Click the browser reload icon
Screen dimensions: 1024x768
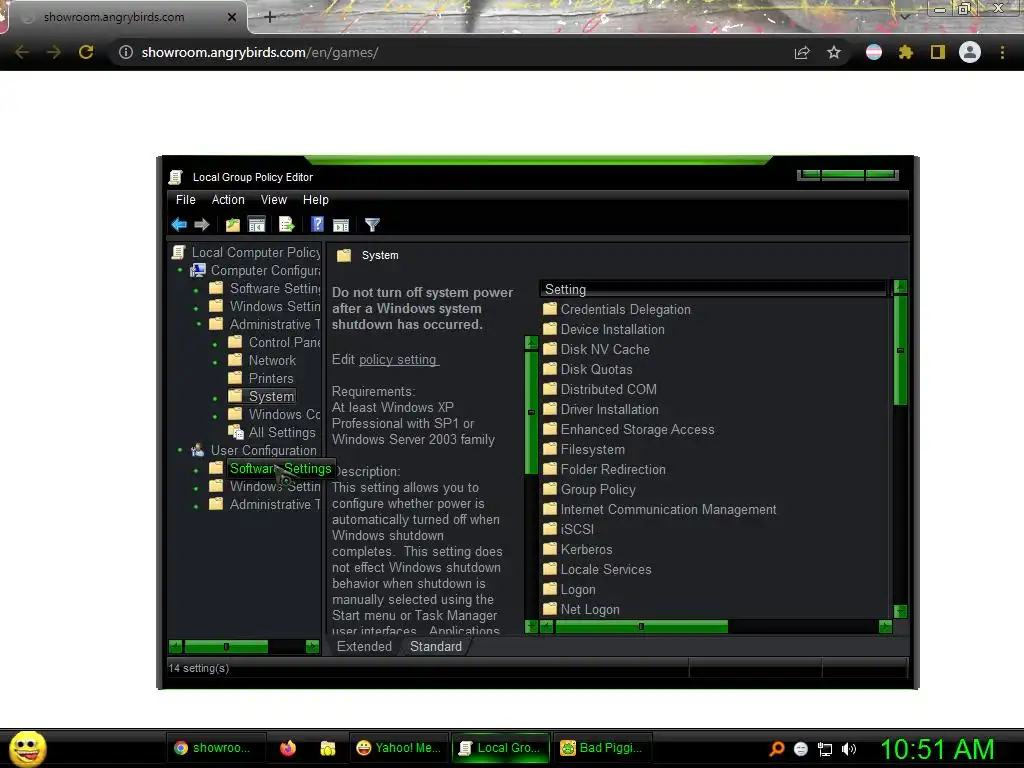click(86, 52)
